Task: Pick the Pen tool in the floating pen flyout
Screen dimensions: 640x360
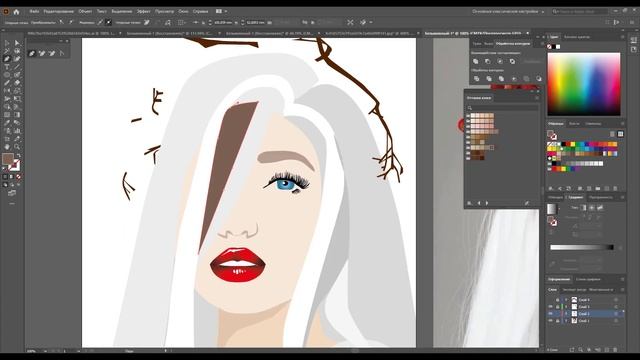Action: (32, 53)
